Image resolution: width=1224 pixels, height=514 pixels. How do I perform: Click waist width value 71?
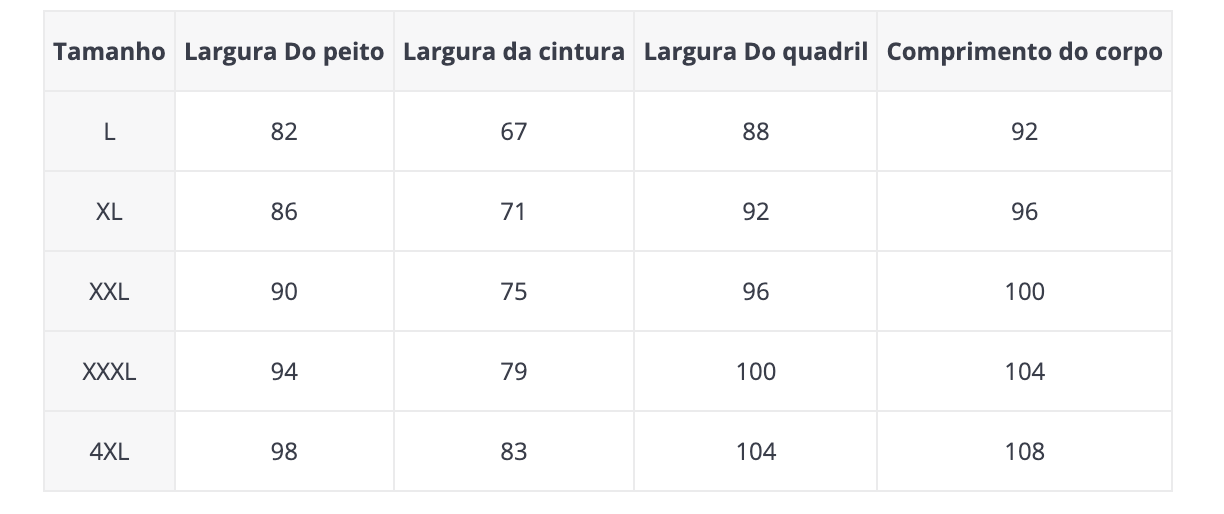coord(514,212)
